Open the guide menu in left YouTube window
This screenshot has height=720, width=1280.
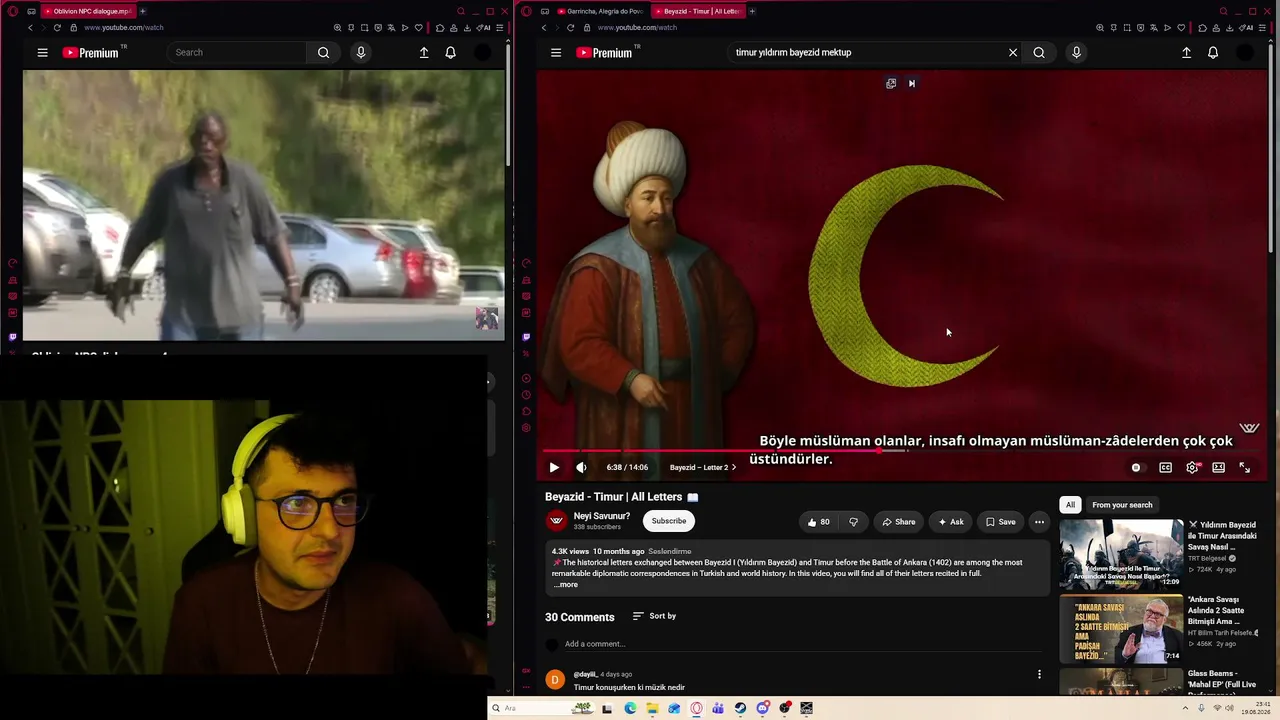42,53
